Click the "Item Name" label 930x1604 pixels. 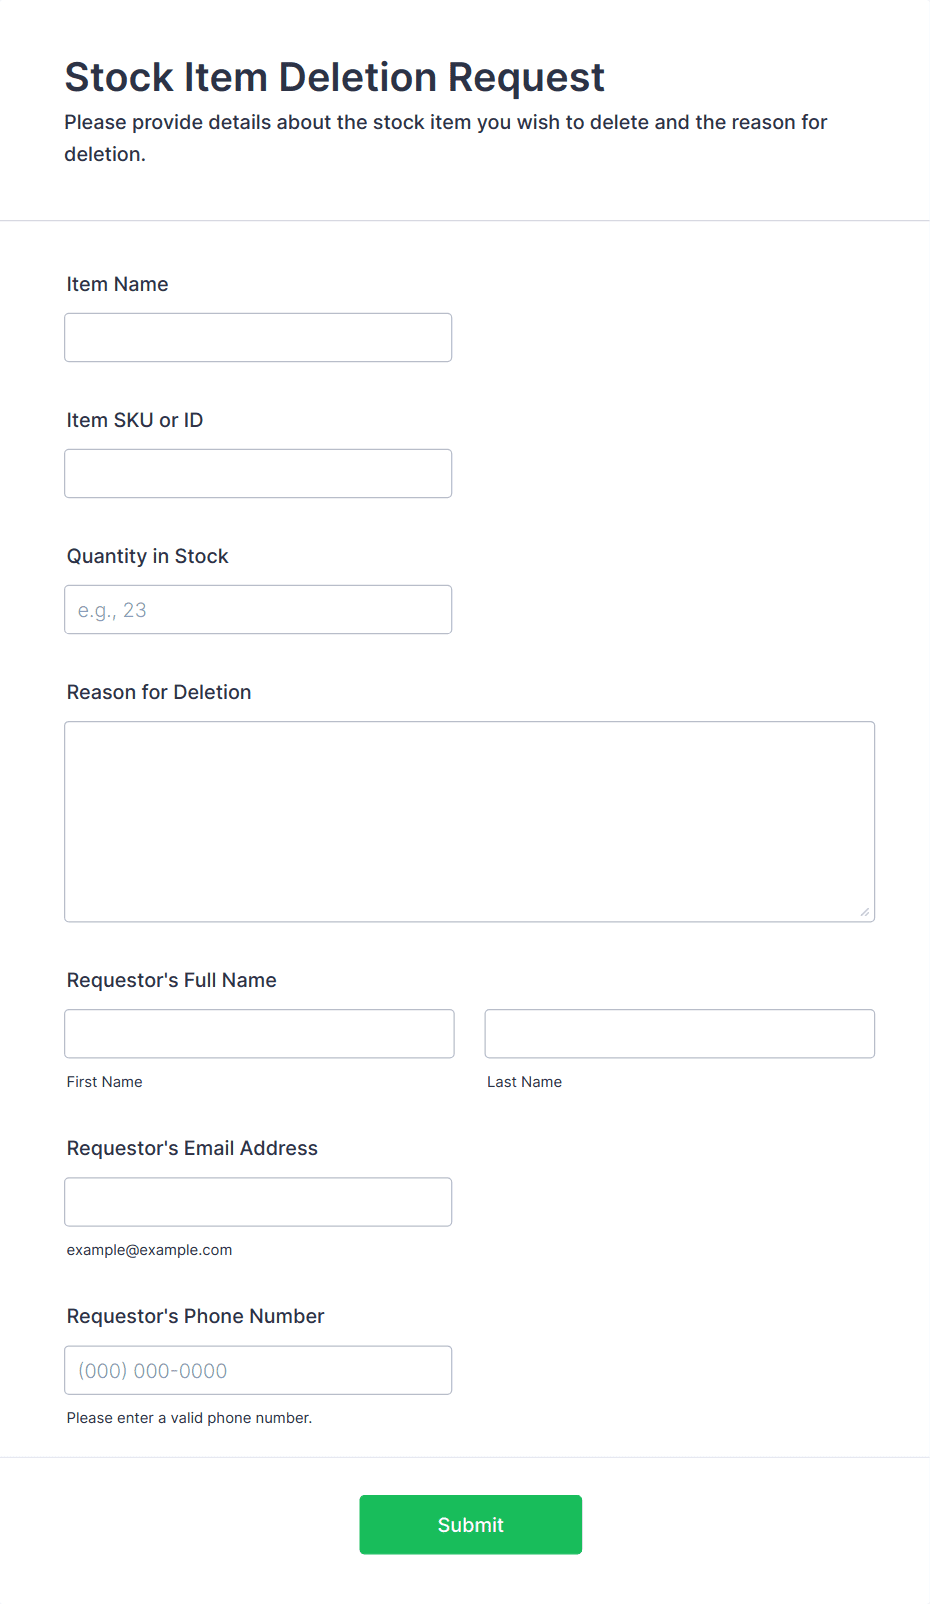117,284
